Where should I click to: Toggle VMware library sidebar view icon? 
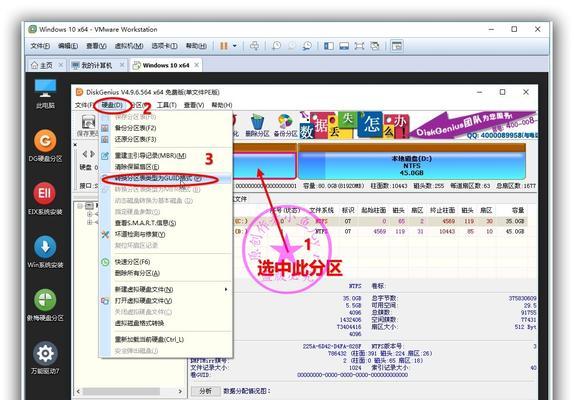tap(329, 46)
